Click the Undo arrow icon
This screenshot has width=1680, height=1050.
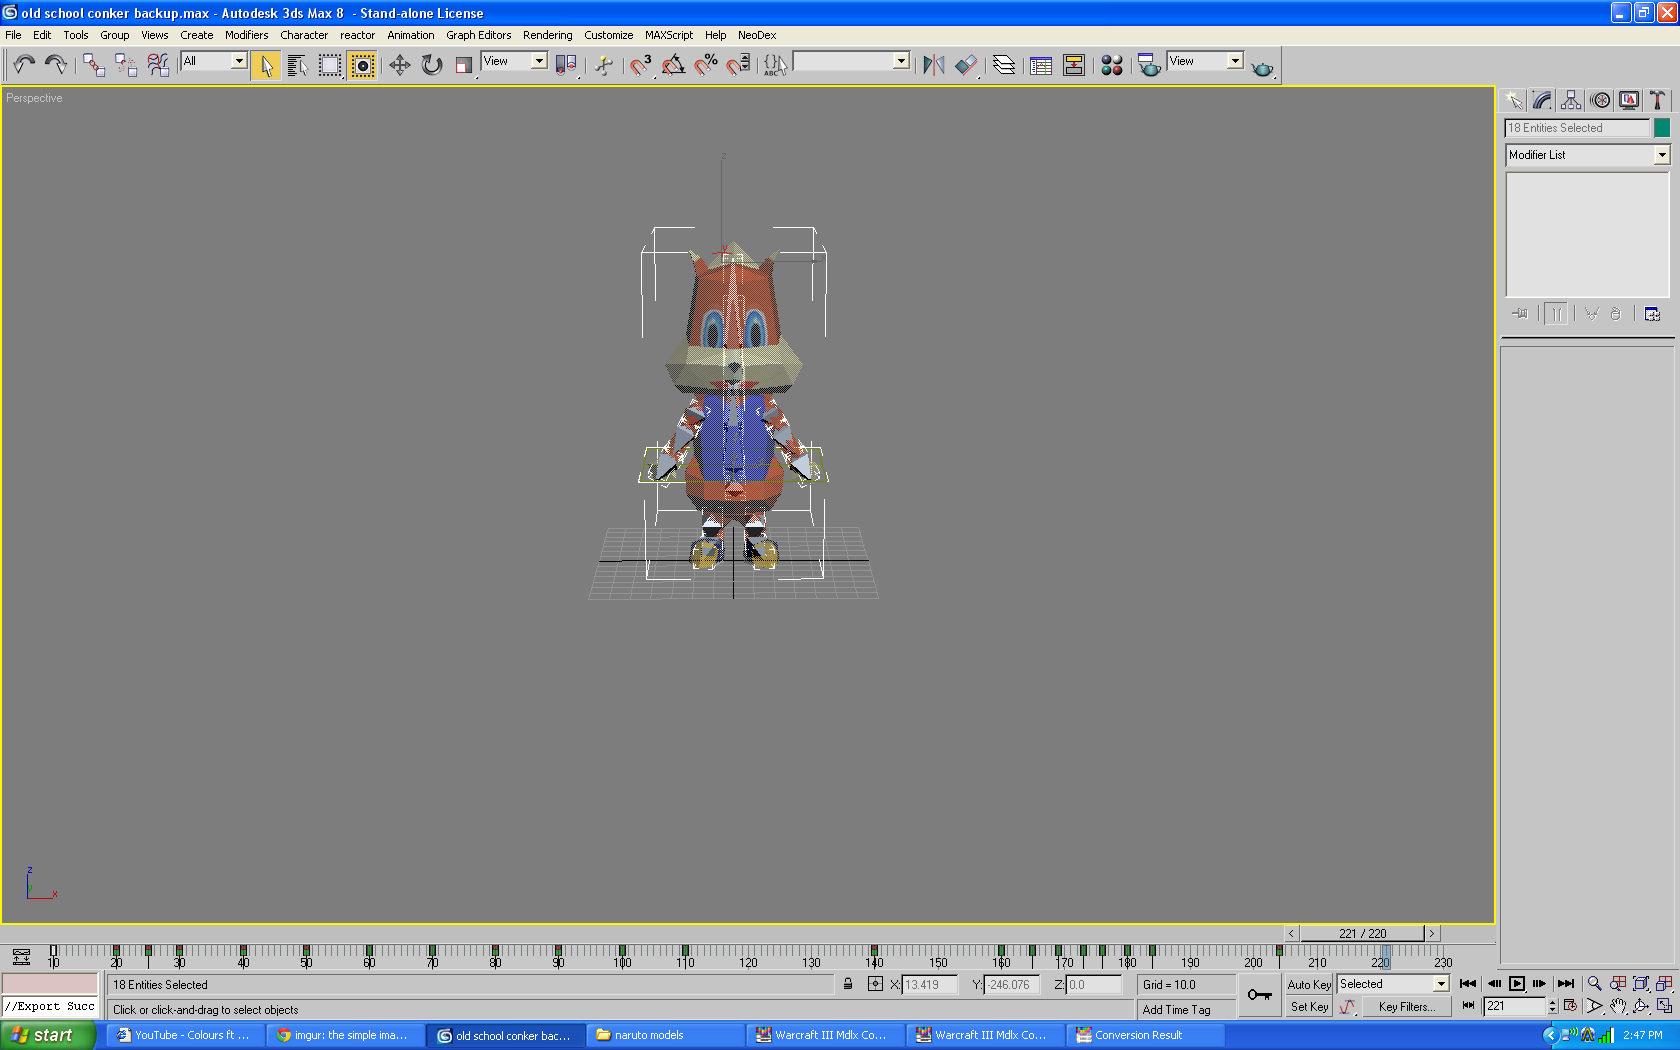(24, 65)
